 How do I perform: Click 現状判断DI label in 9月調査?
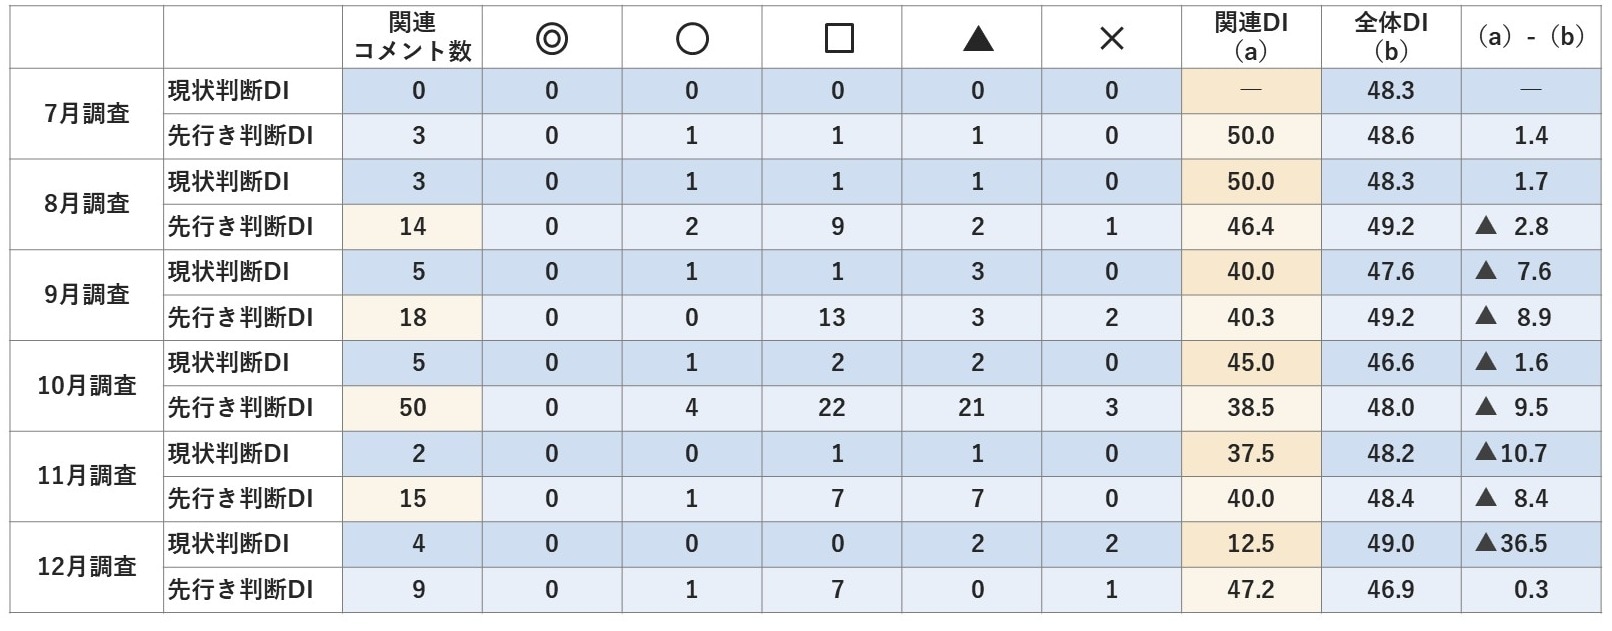point(229,271)
